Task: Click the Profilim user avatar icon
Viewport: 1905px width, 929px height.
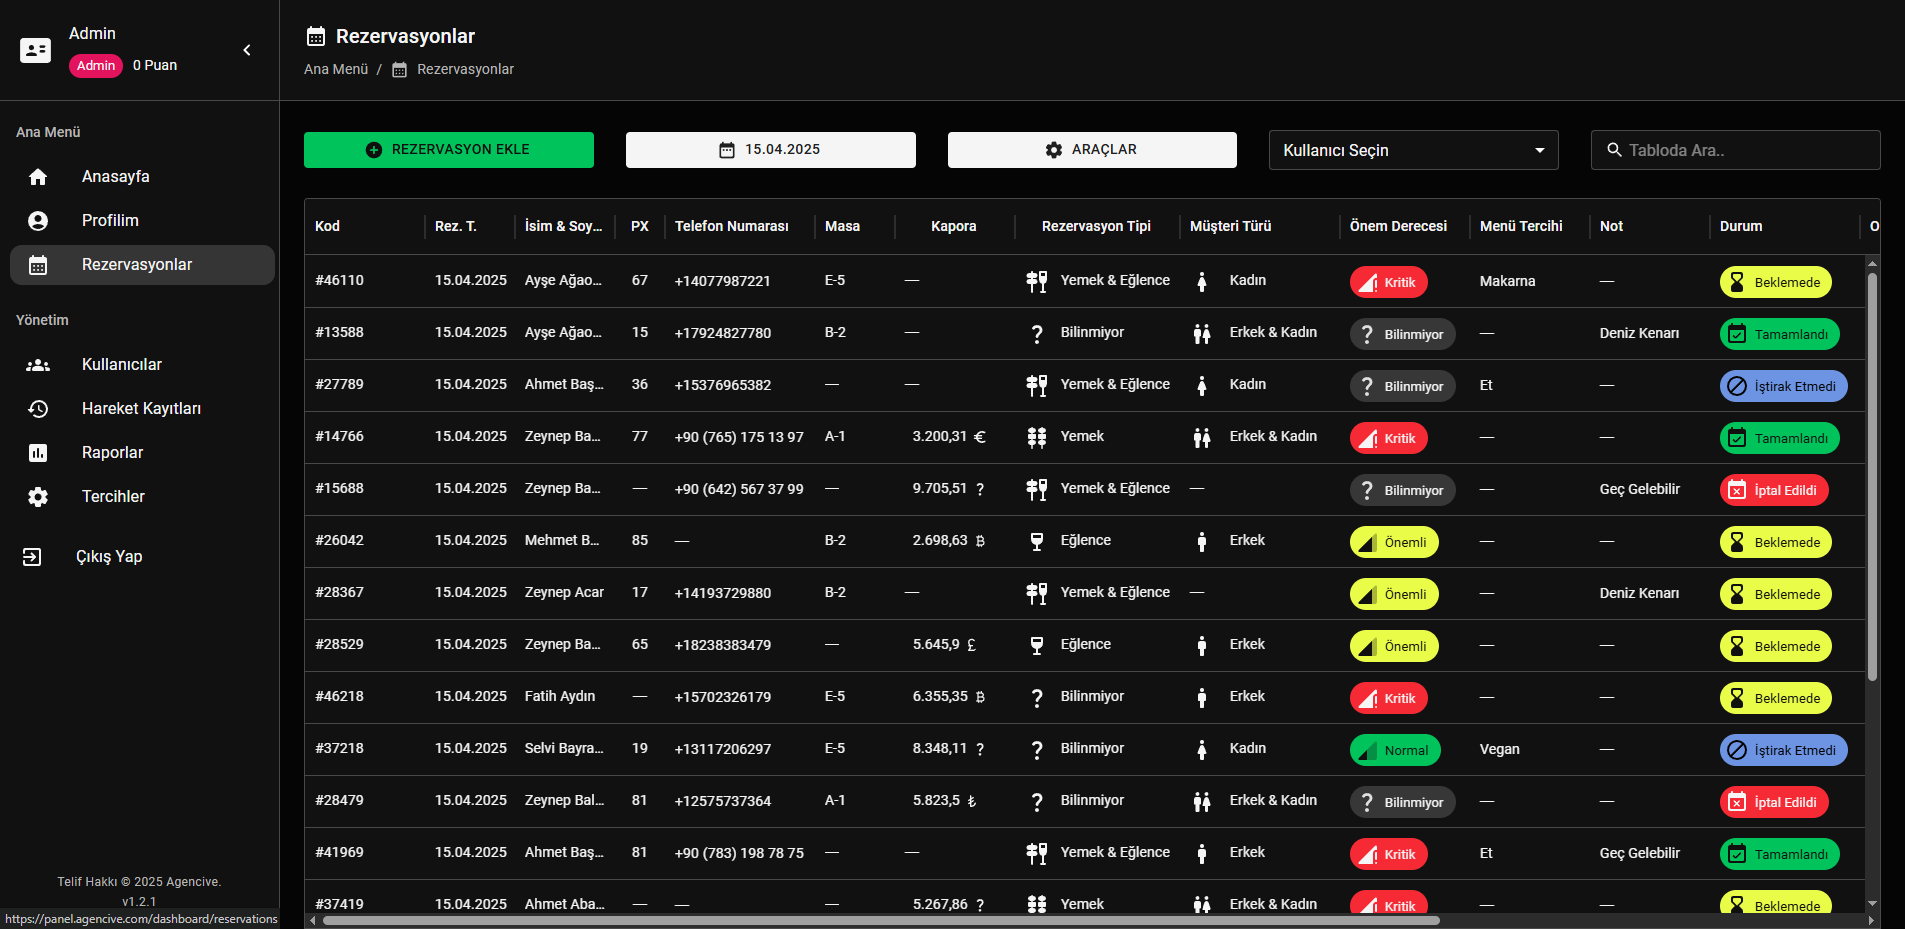Action: tap(38, 221)
